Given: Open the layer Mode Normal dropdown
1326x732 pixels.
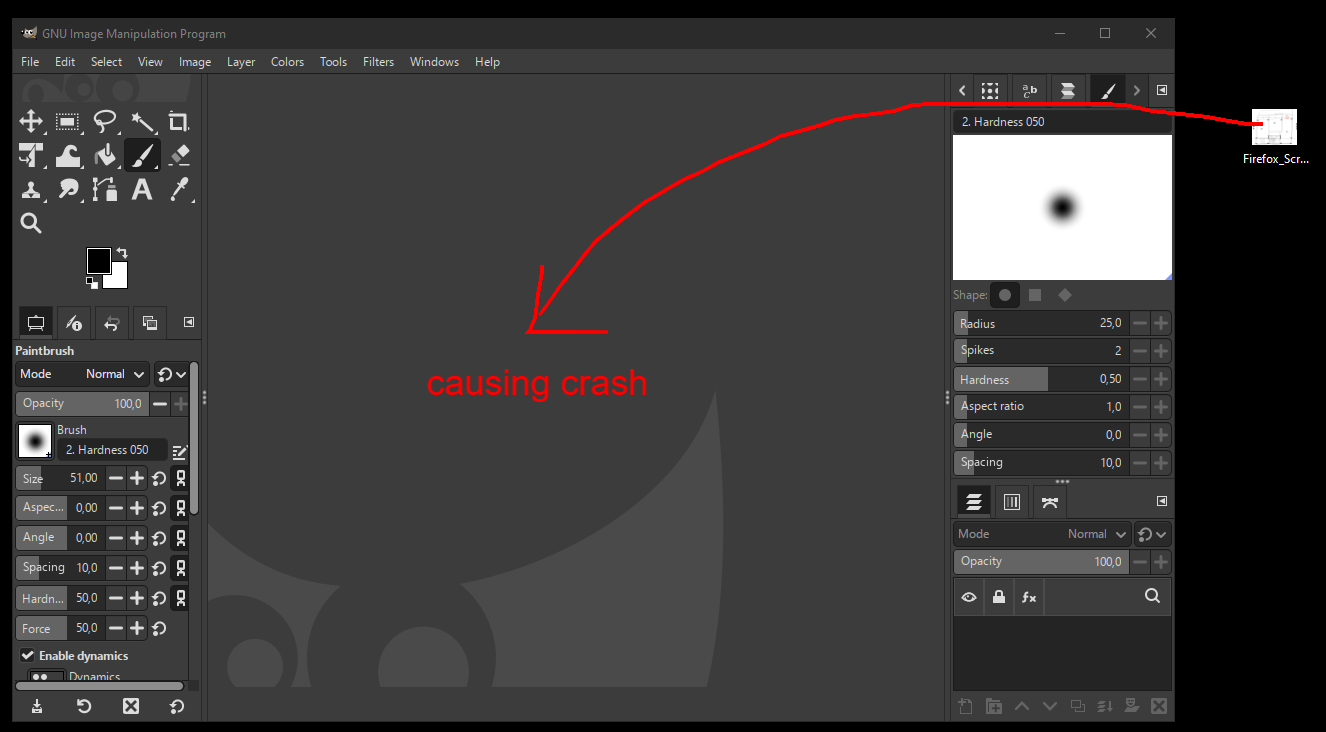Looking at the screenshot, I should pyautogui.click(x=1042, y=534).
